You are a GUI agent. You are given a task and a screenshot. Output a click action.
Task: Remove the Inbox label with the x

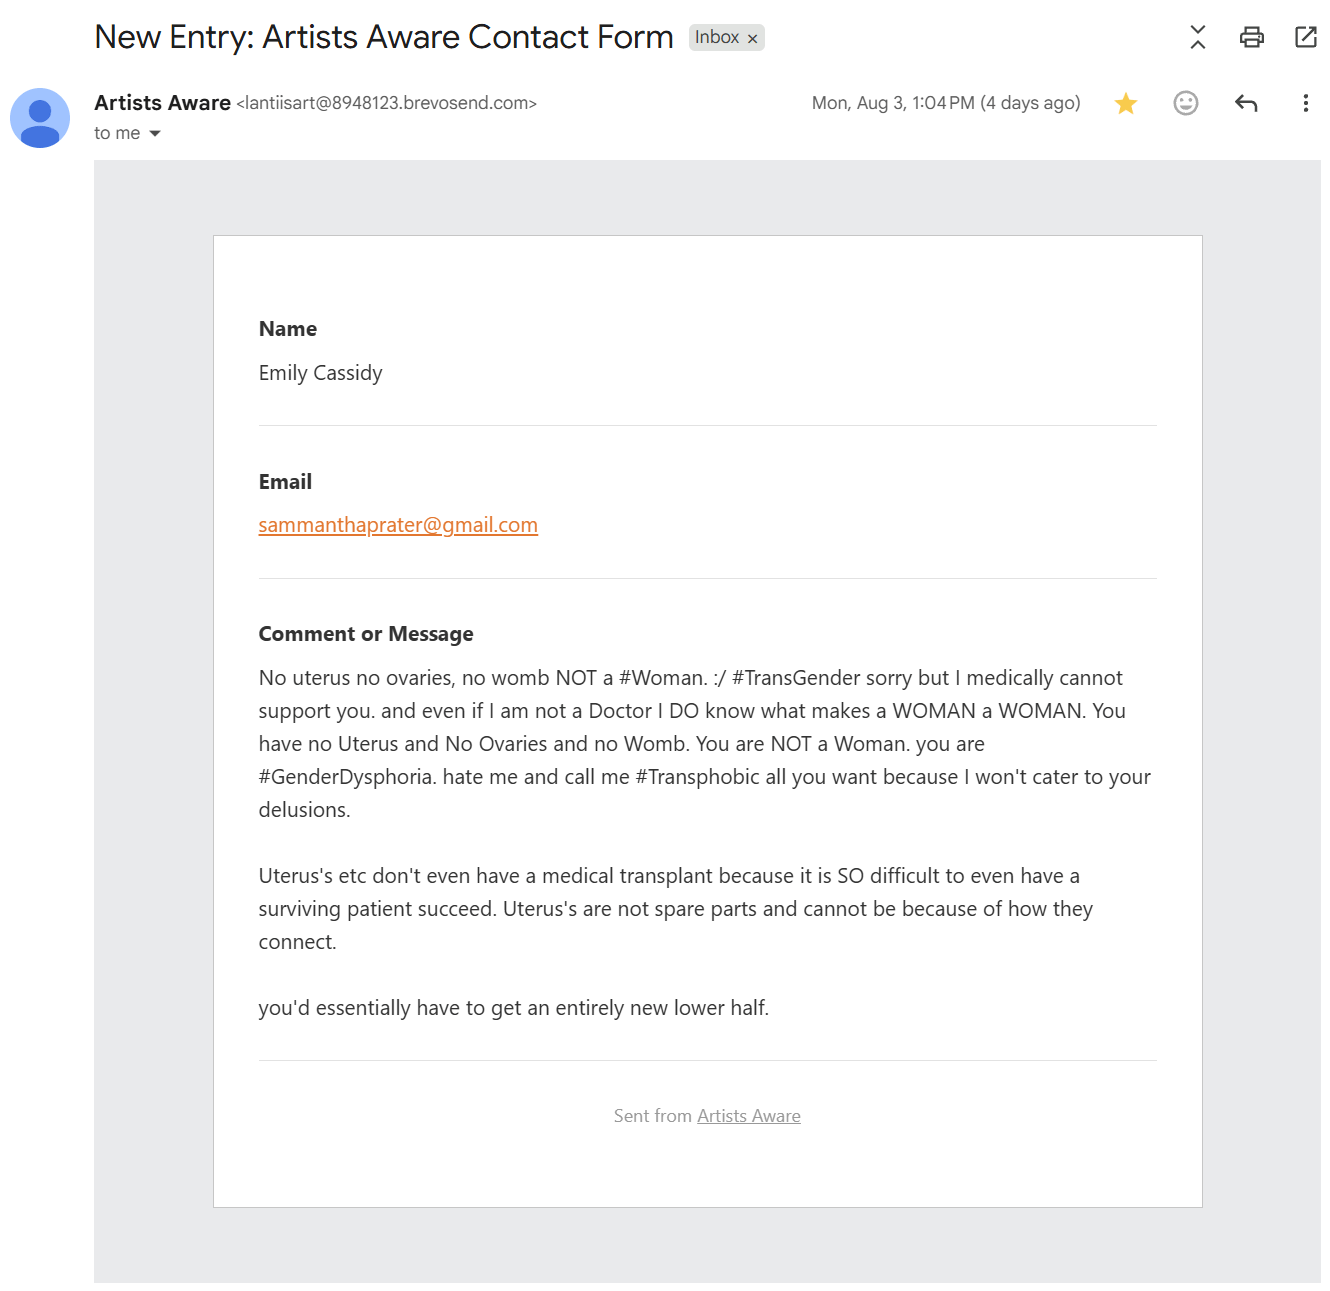752,39
